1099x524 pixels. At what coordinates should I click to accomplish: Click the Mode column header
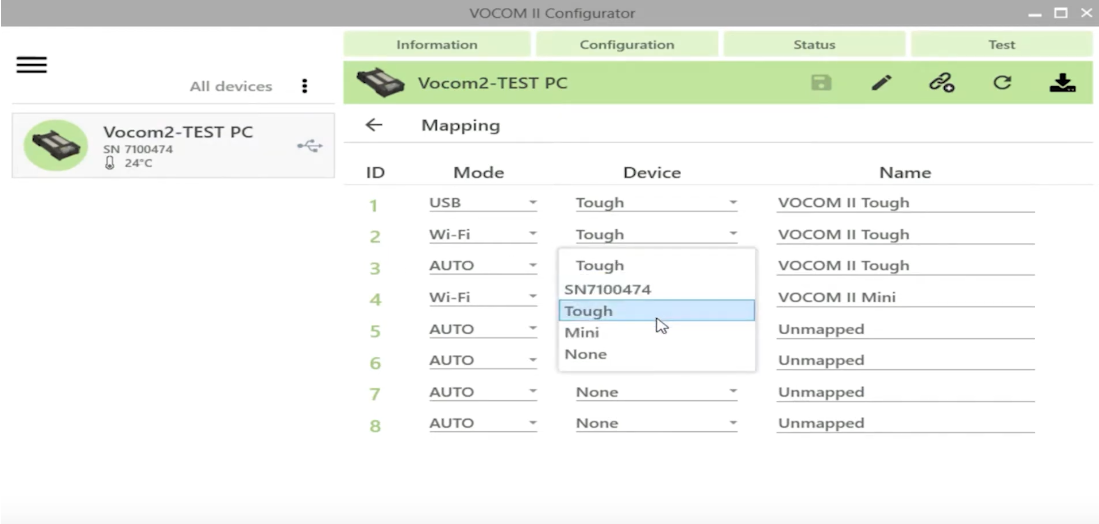pyautogui.click(x=479, y=172)
